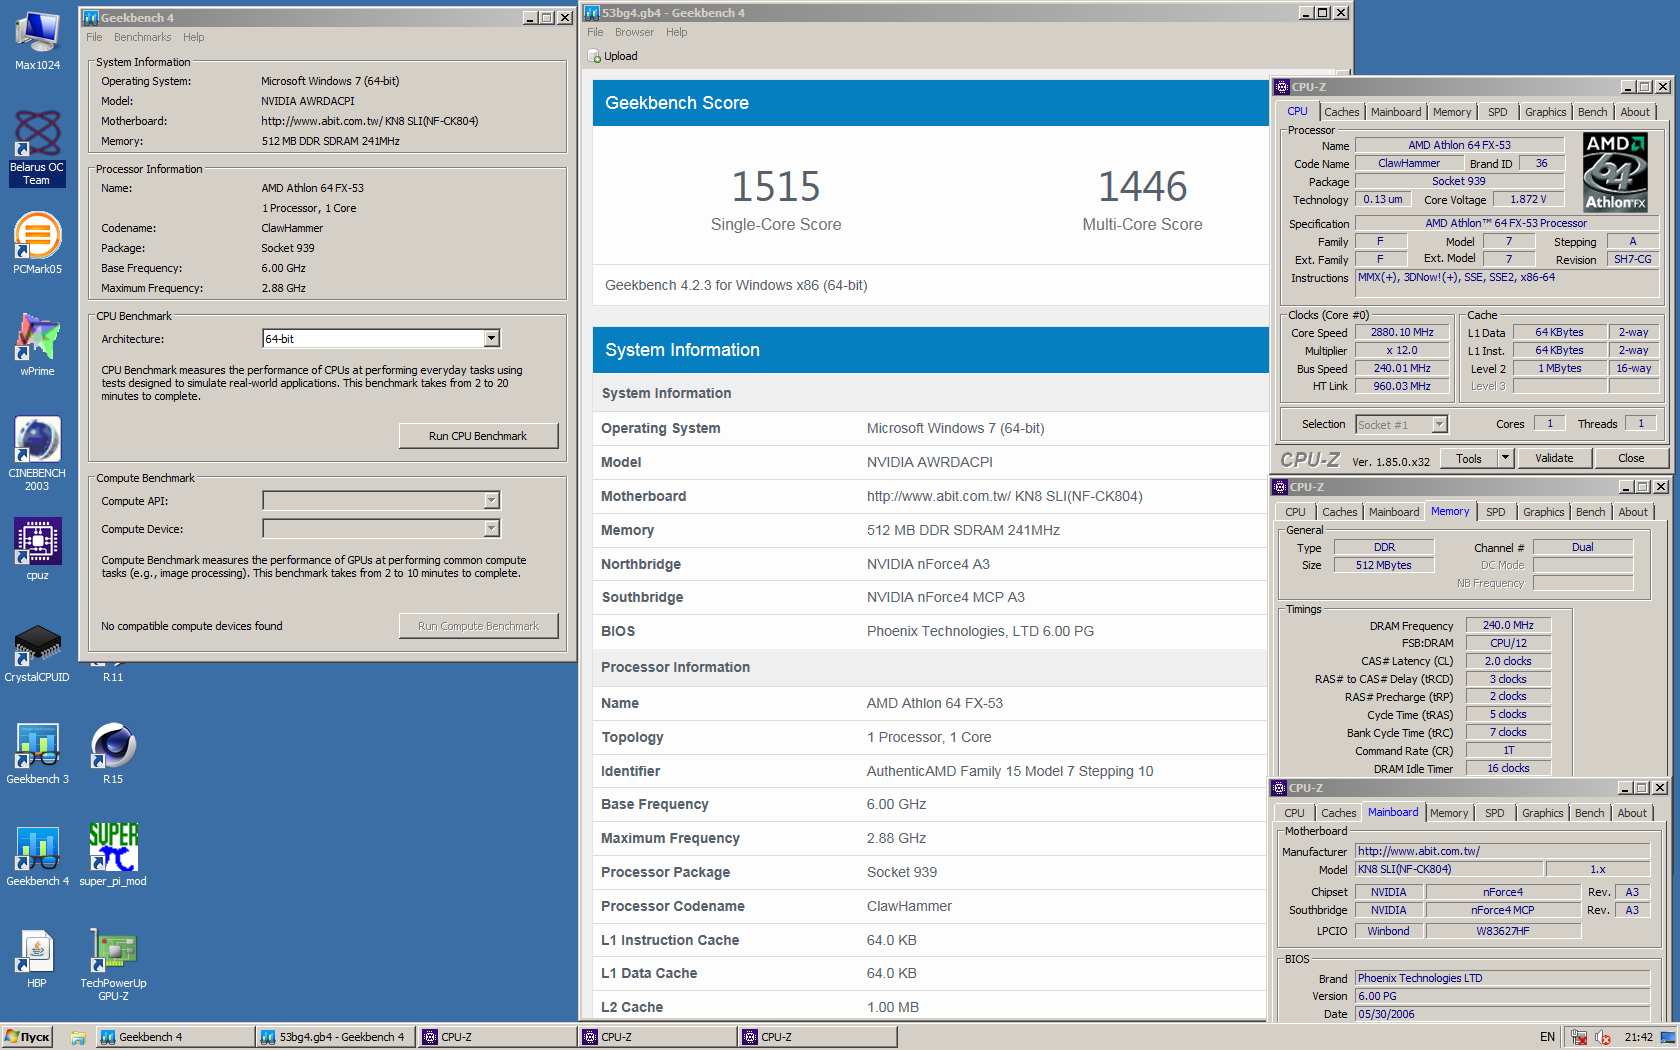1680x1050 pixels.
Task: Click the BIOS Date 05/30/2006 field
Action: click(x=1502, y=1014)
